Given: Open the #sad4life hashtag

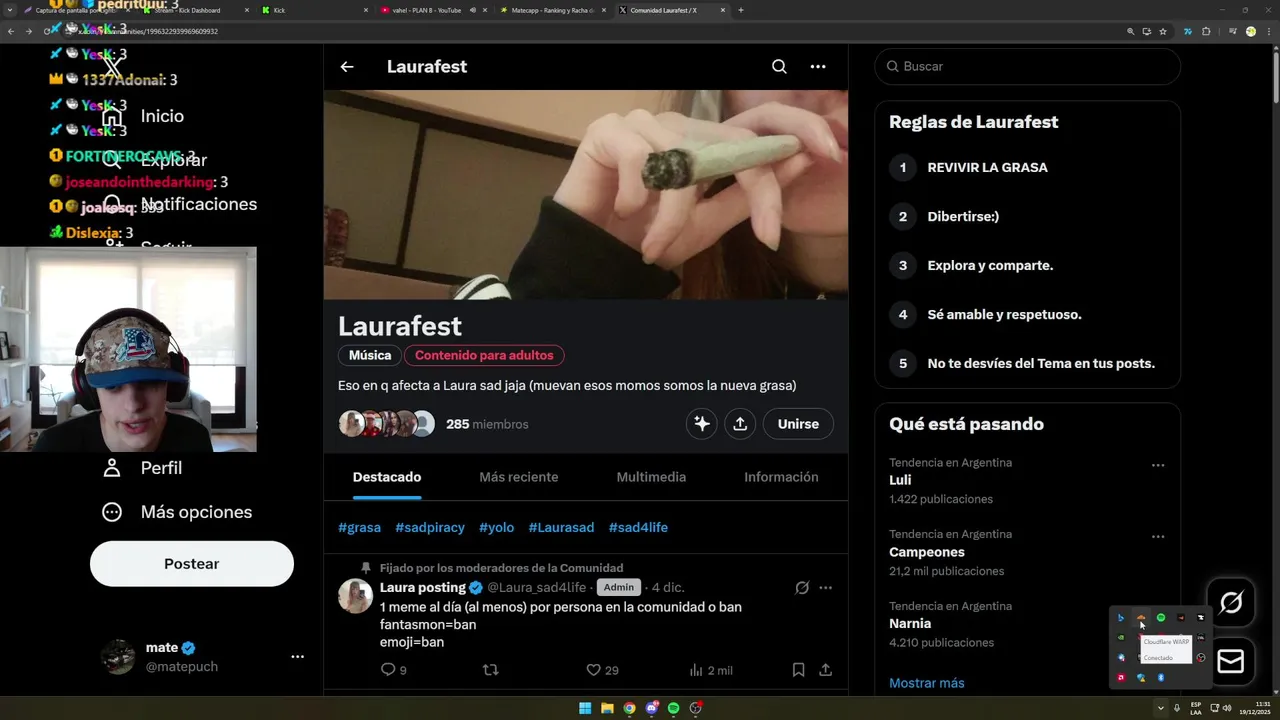Looking at the screenshot, I should (638, 527).
